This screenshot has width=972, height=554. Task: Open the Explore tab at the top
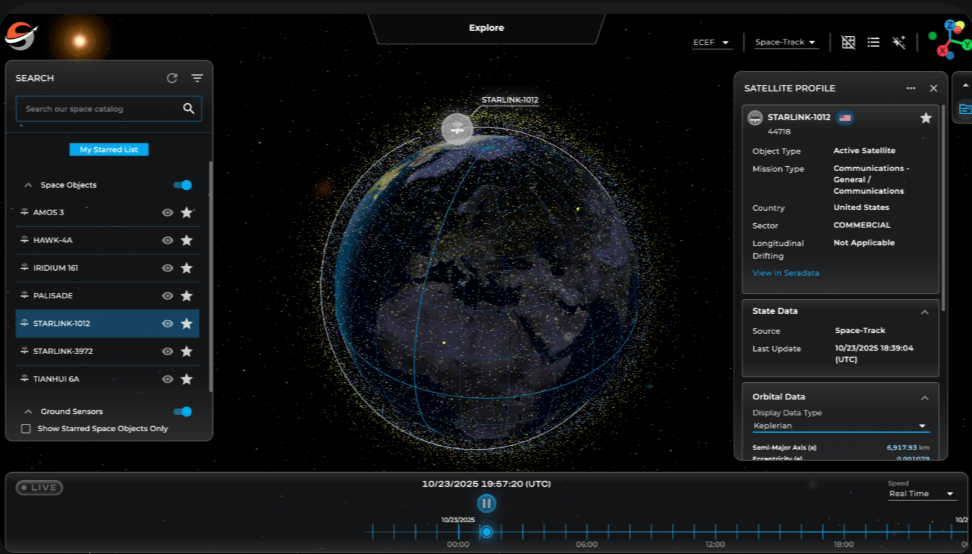click(x=487, y=28)
